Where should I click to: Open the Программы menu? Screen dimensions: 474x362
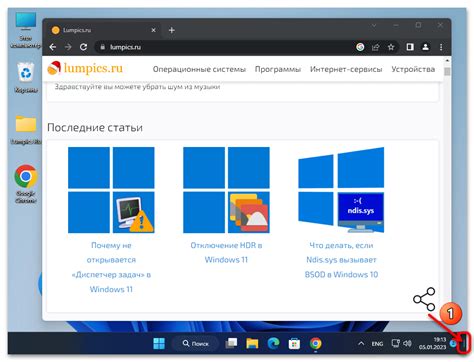[x=278, y=69]
